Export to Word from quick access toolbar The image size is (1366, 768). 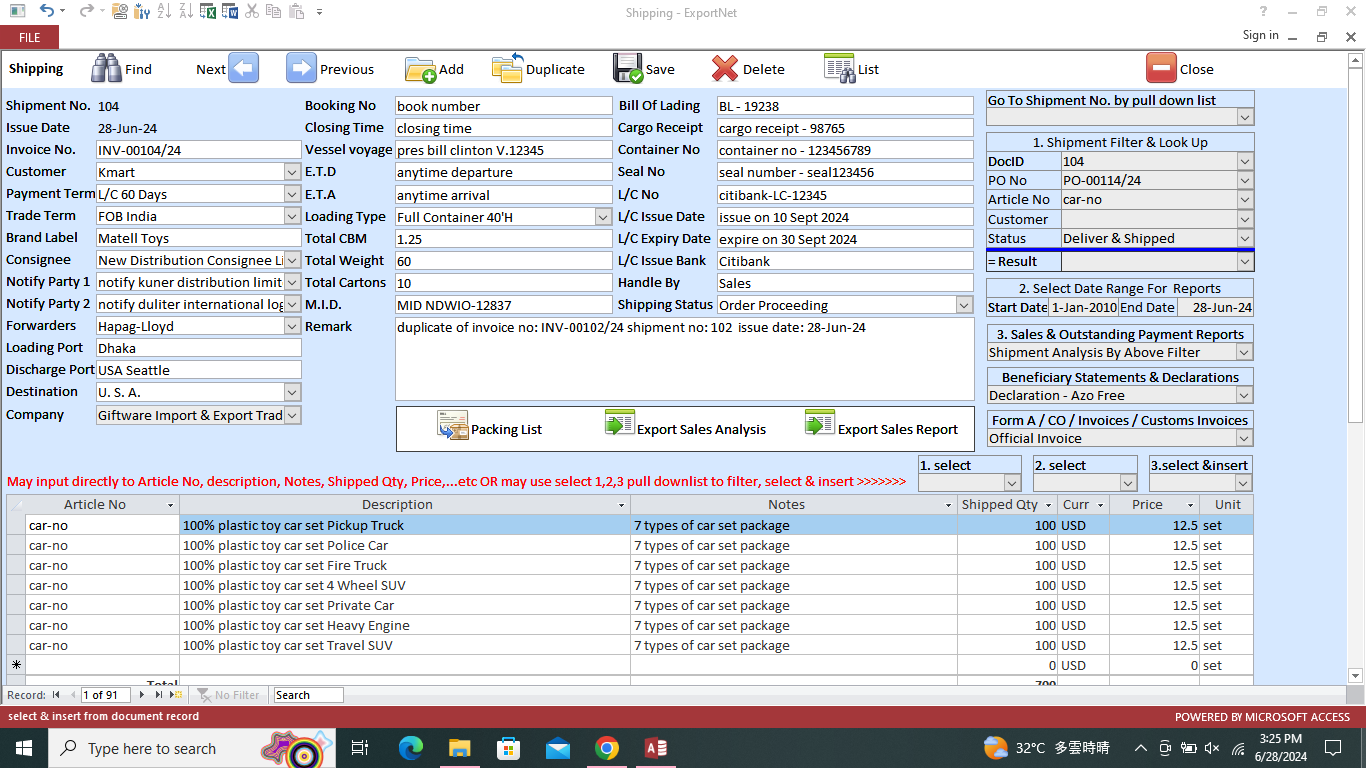tap(230, 12)
